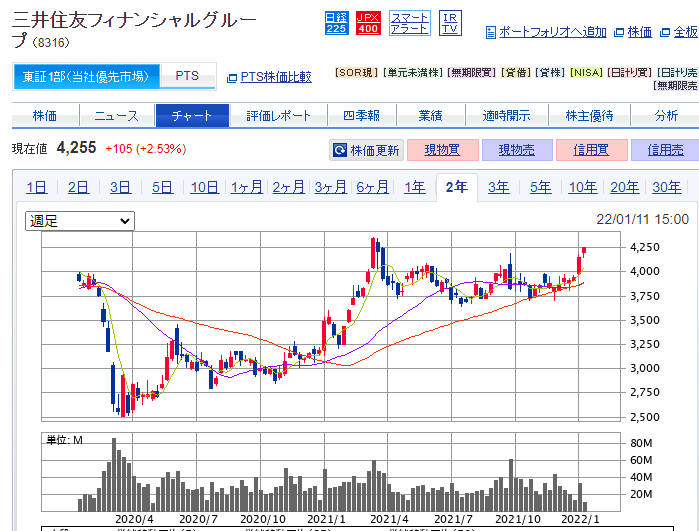699x531 pixels.
Task: Open the IR TV icon
Action: coord(450,23)
